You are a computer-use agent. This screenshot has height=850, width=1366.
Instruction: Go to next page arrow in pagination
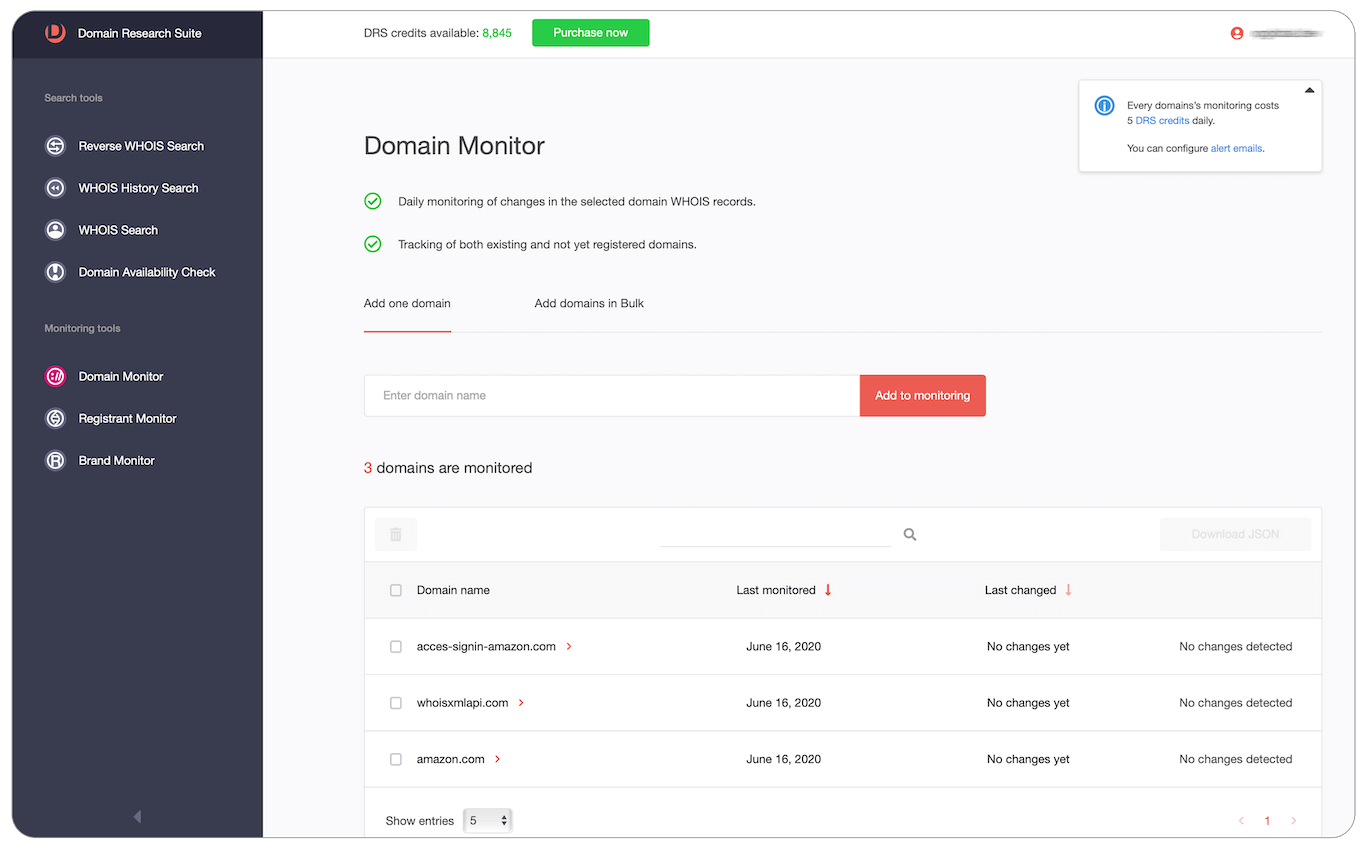1293,821
